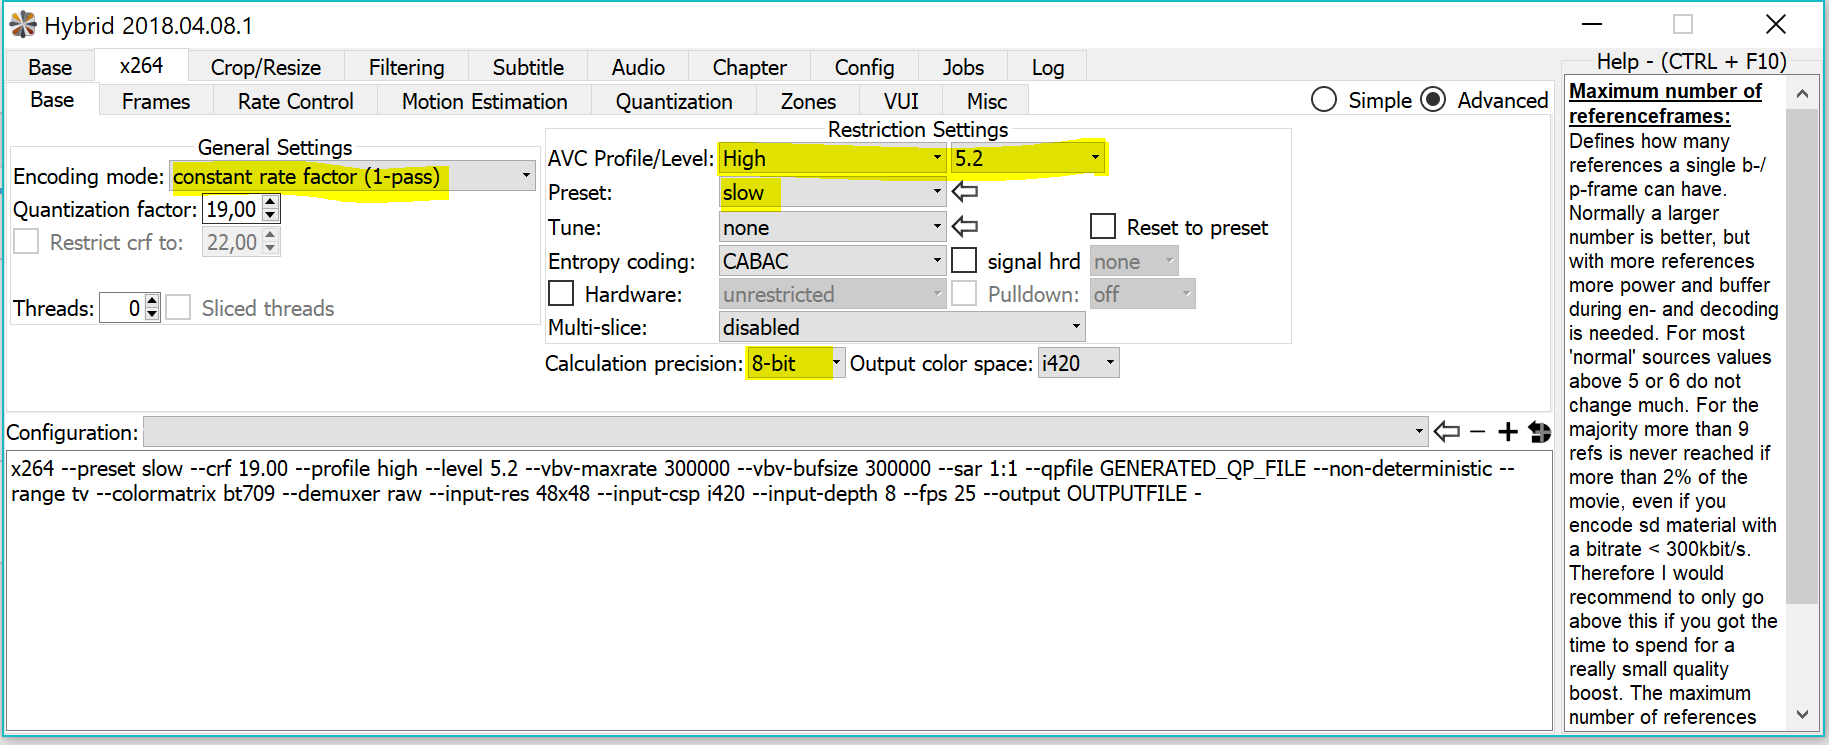Open the Tune dropdown showing none
Screen dimensions: 1829x745
(x=832, y=227)
